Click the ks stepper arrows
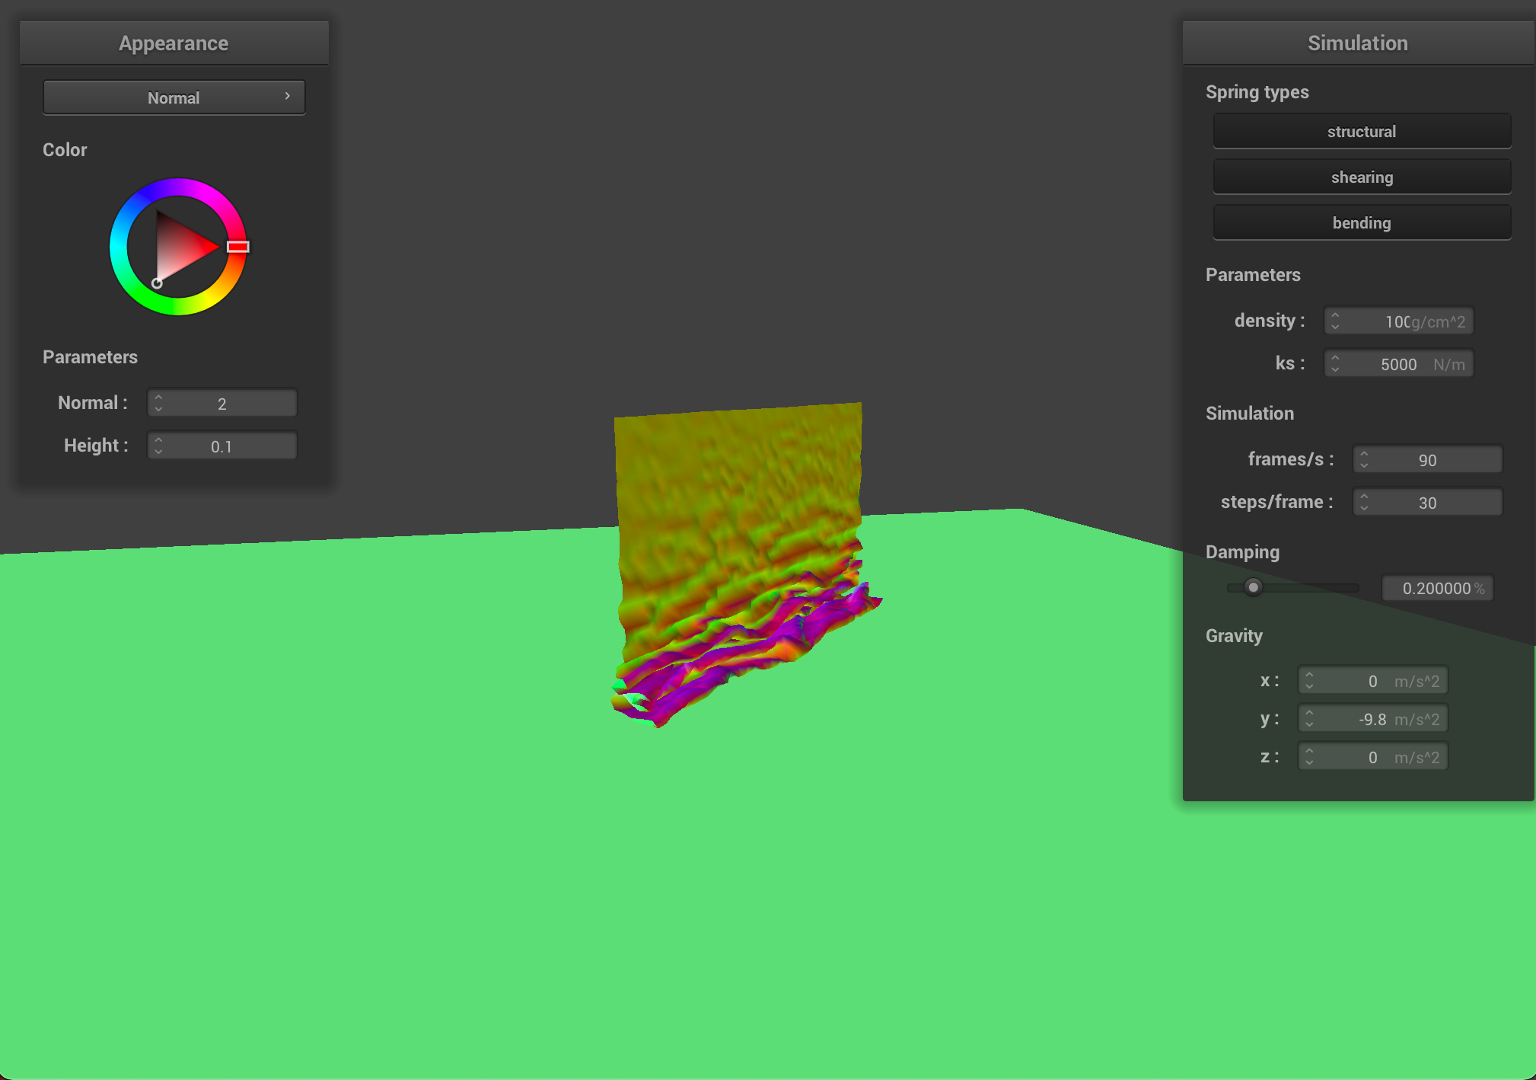 tap(1335, 364)
